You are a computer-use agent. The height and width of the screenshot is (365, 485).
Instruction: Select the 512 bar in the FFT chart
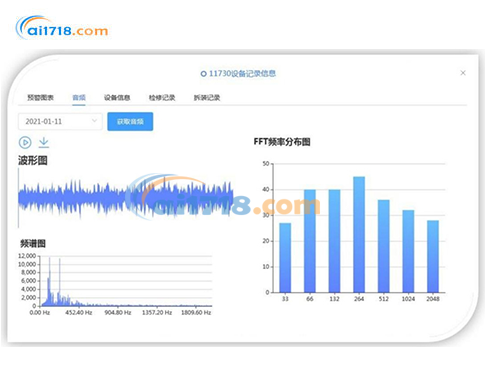click(384, 246)
